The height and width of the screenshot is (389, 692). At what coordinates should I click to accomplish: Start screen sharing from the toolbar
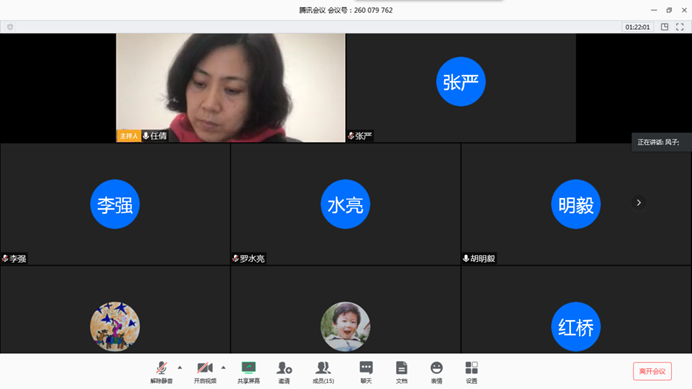(248, 372)
